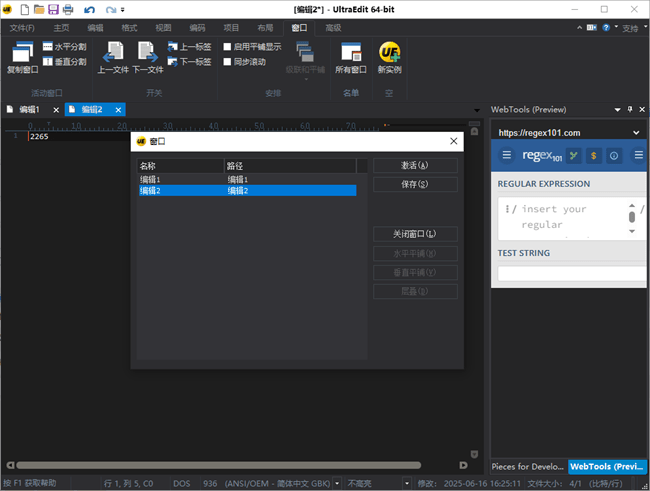Image resolution: width=650 pixels, height=491 pixels.
Task: Click the test string input field
Action: 572,274
